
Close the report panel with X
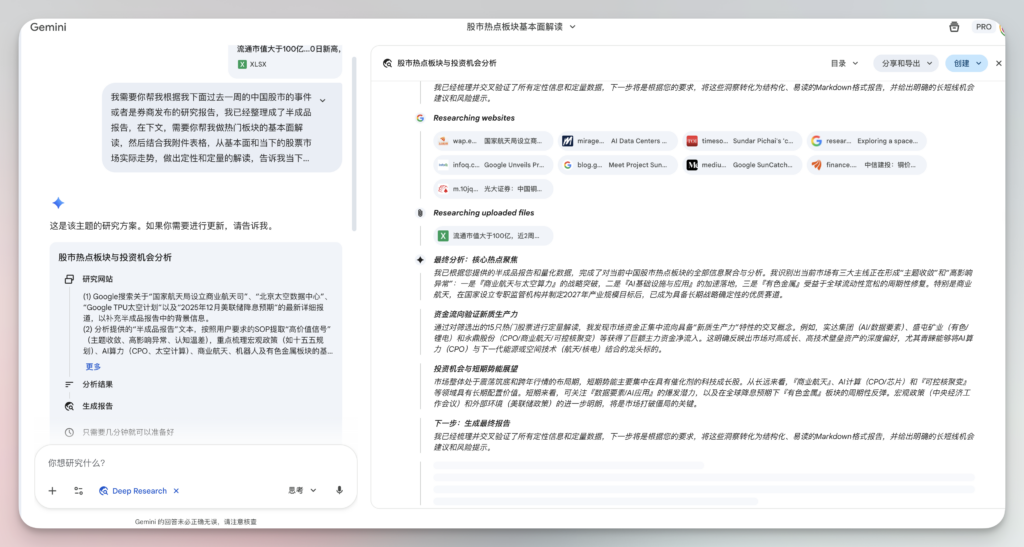tap(998, 63)
